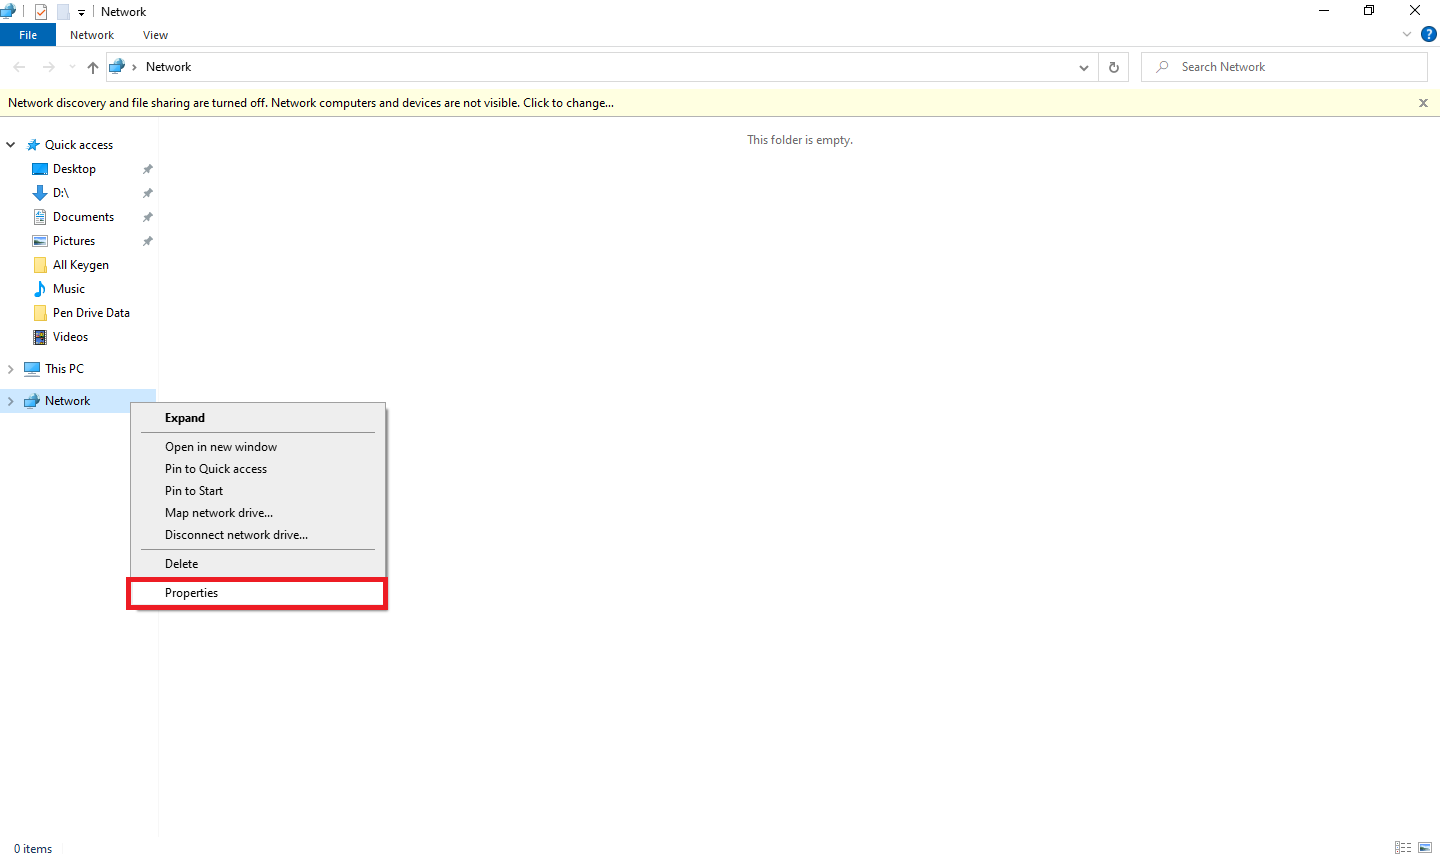This screenshot has width=1440, height=860.
Task: Open Music in Quick access
Action: 69,289
